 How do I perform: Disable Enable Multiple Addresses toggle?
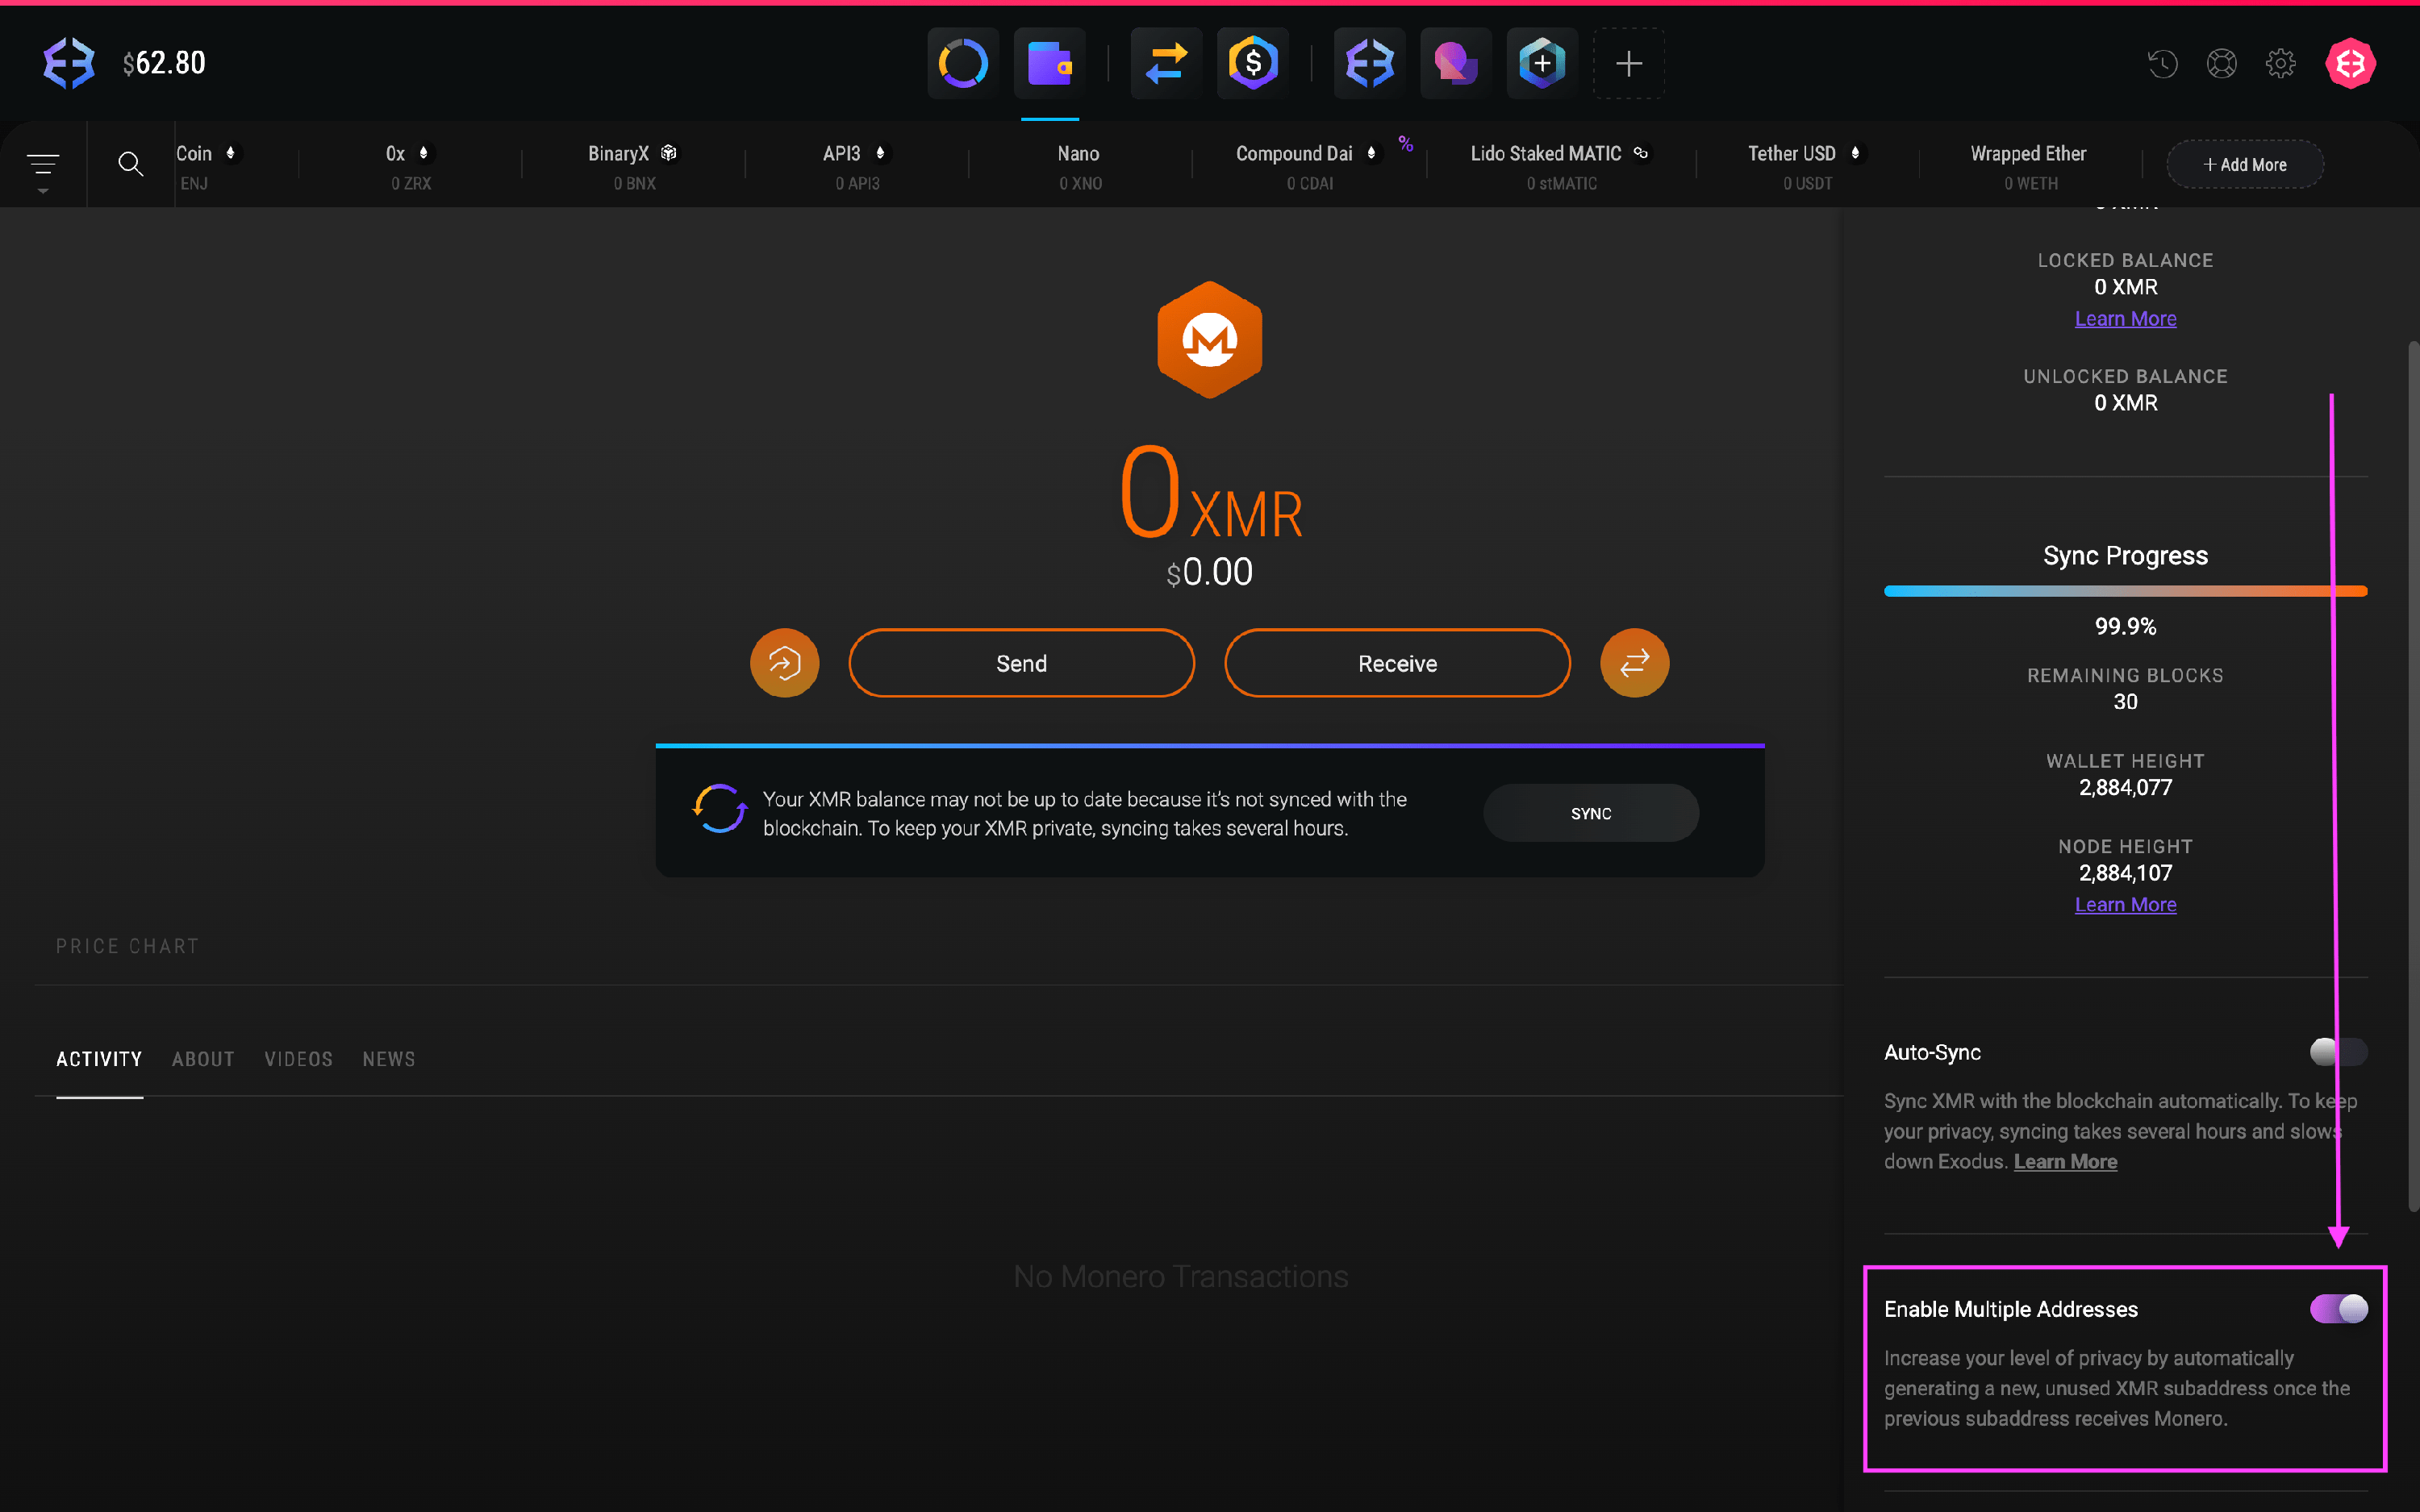(x=2338, y=1309)
